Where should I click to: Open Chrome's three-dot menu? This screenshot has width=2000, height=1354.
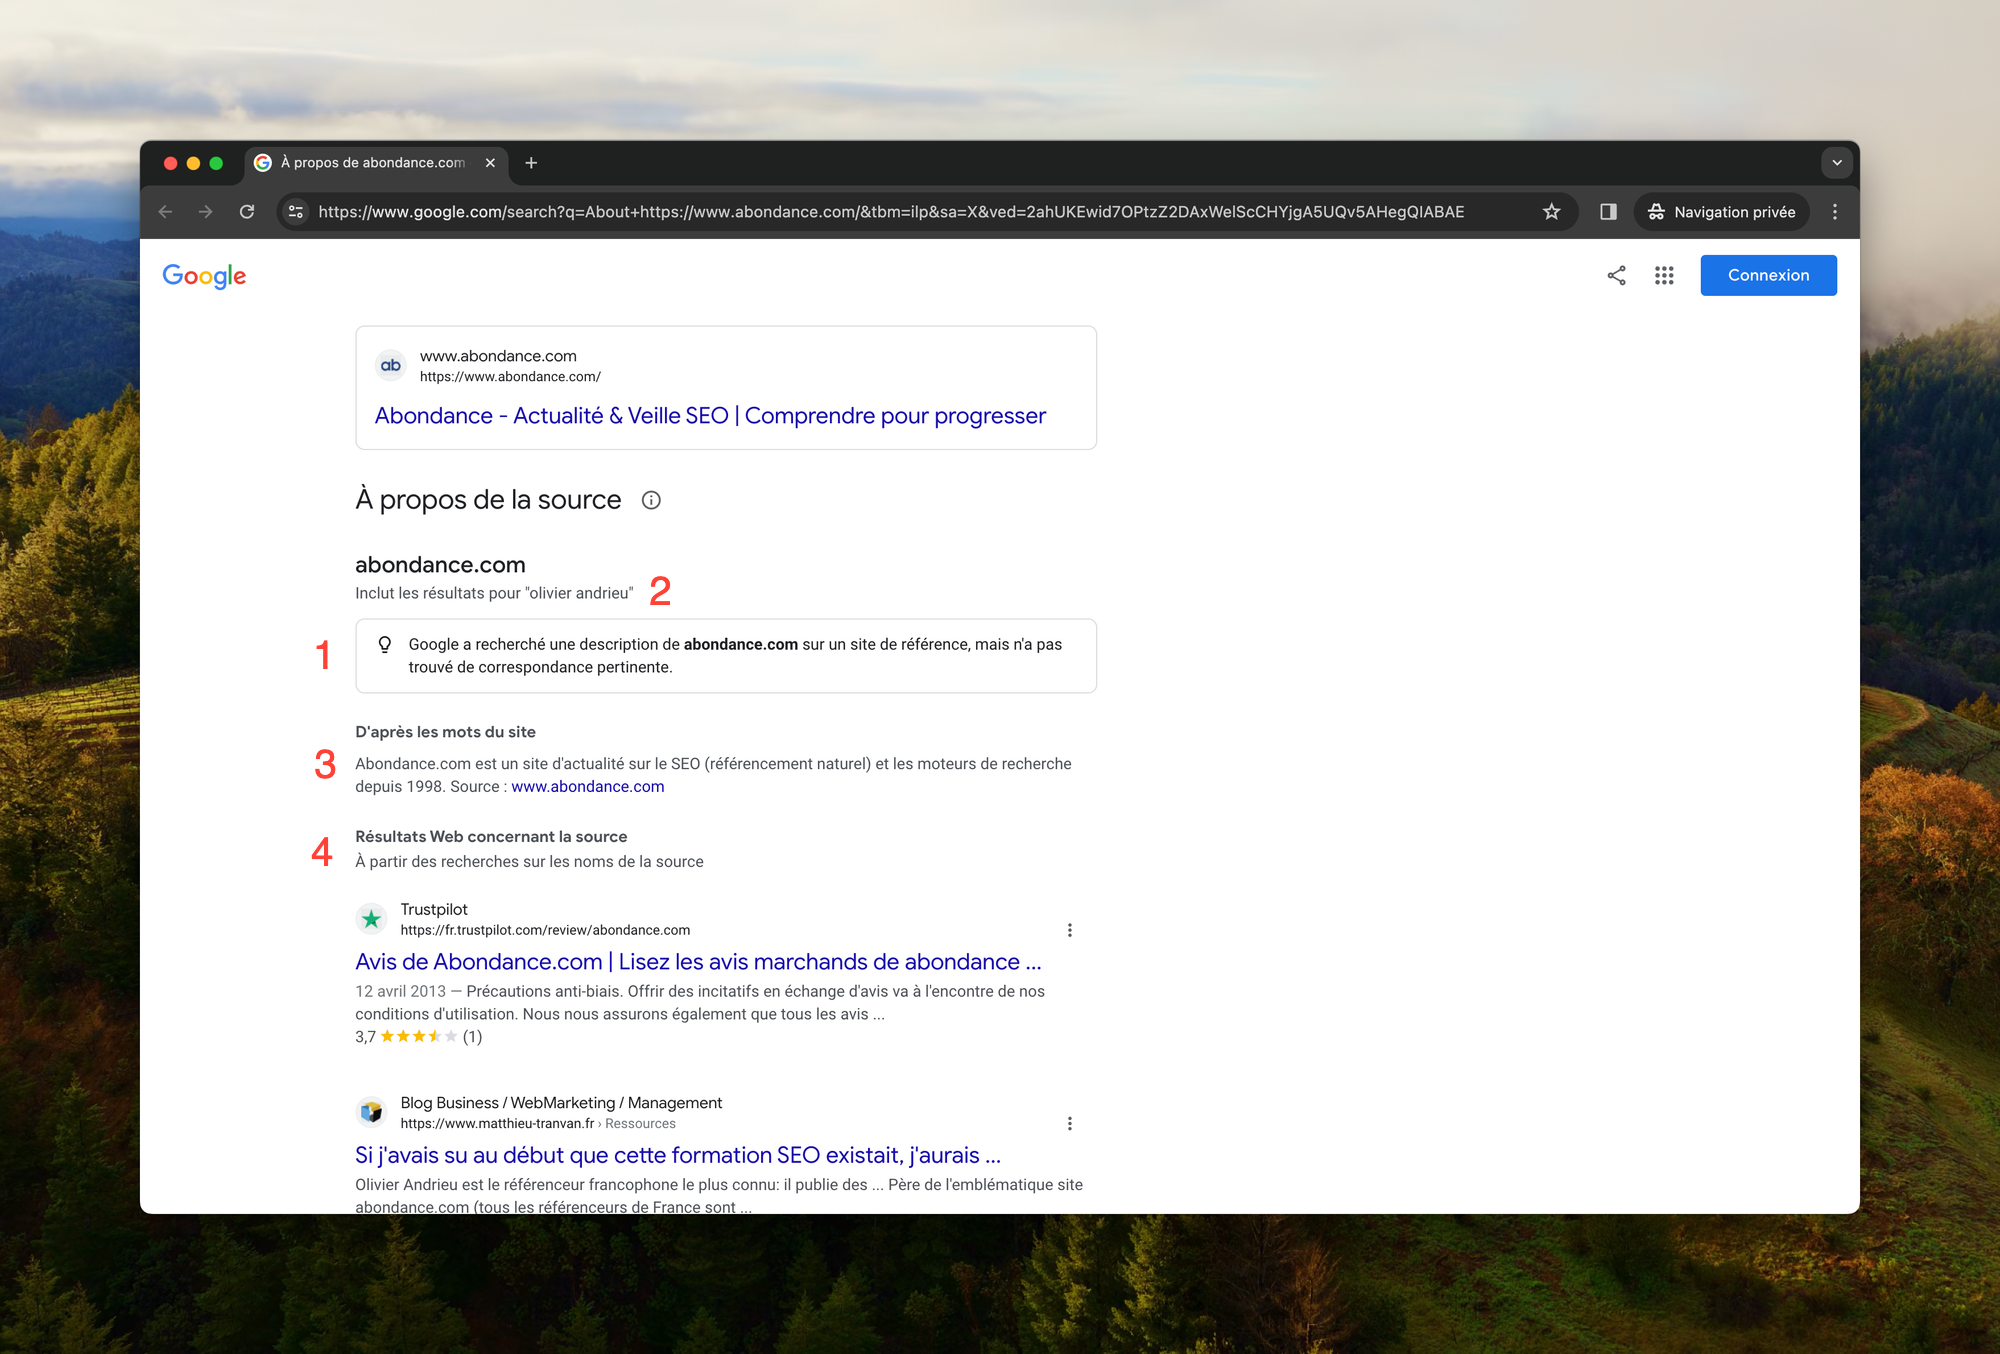[1834, 212]
